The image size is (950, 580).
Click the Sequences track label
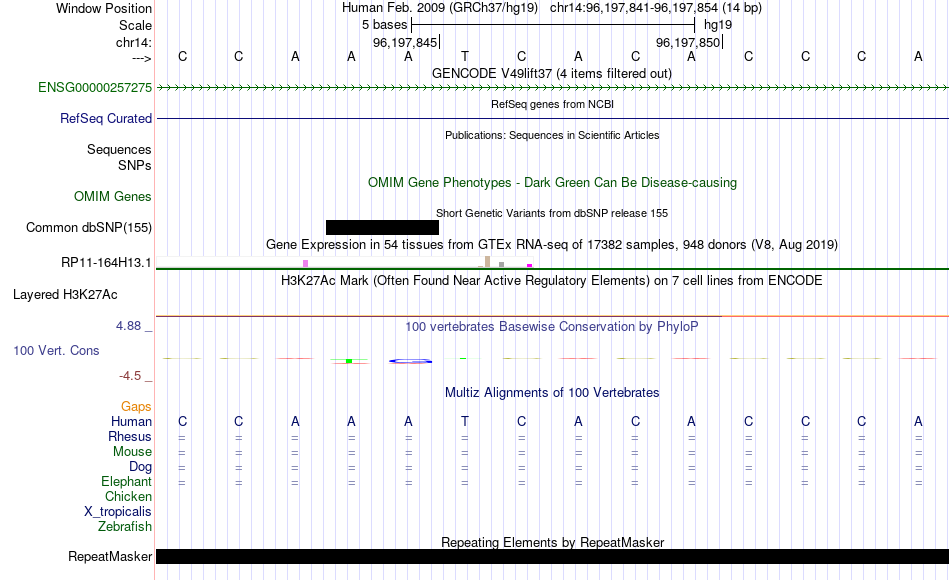[x=119, y=150]
